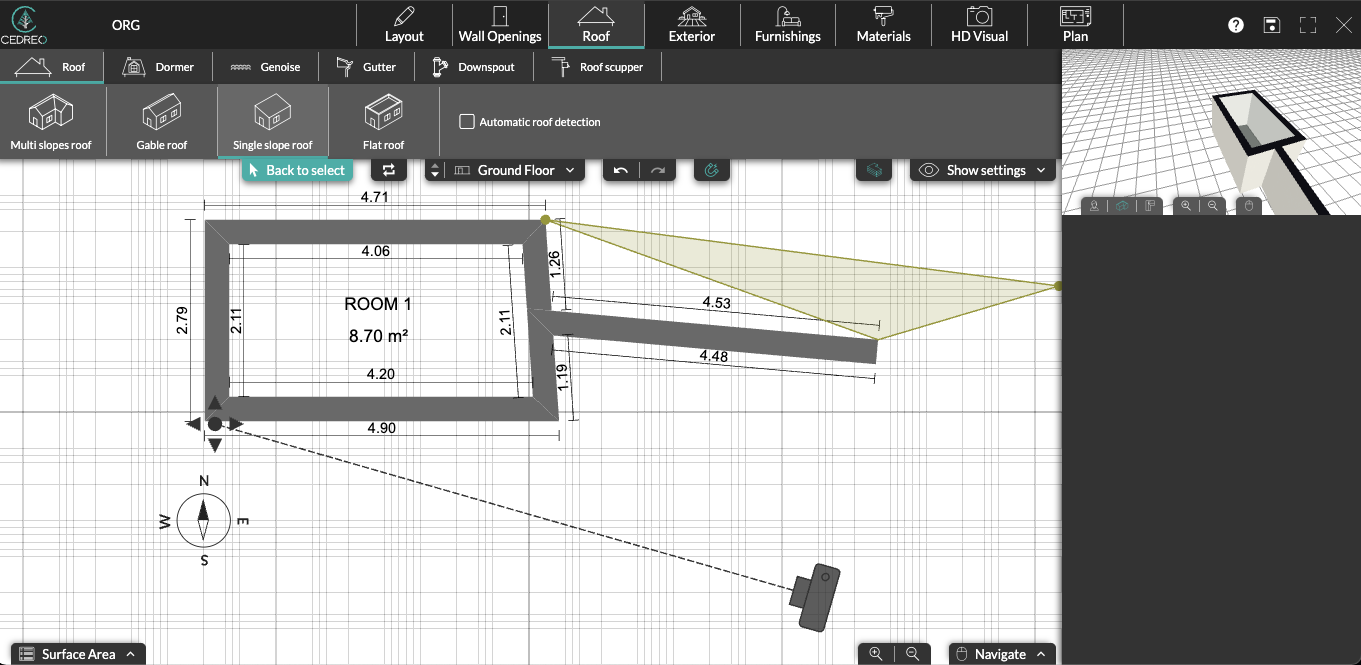
Task: Switch 3D preview to first-person view
Action: click(1095, 206)
